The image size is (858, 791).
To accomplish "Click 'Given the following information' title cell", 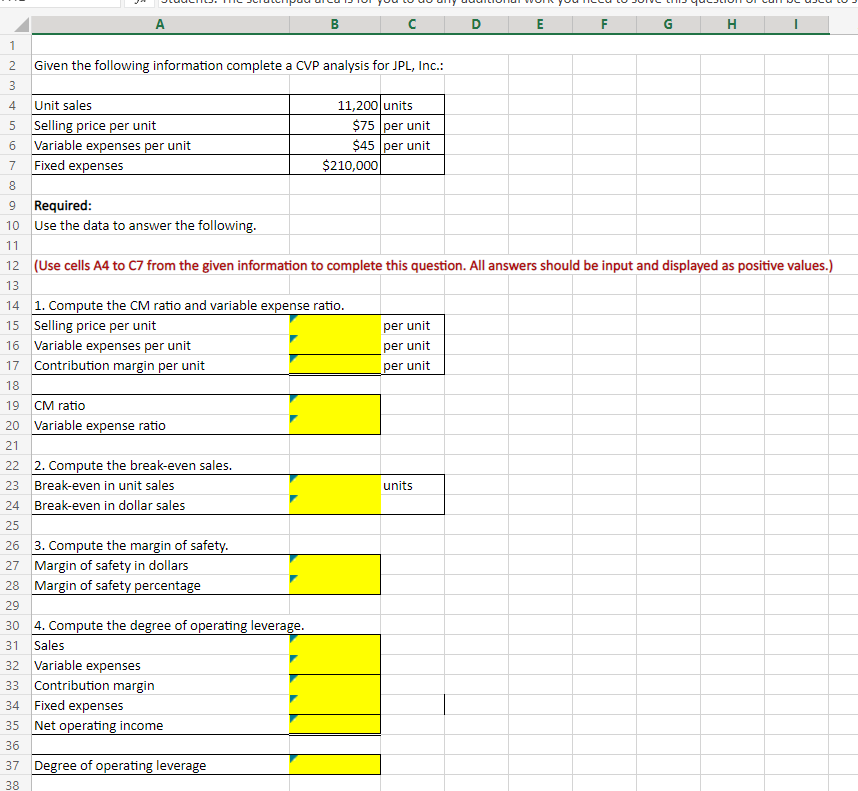I will [x=239, y=66].
